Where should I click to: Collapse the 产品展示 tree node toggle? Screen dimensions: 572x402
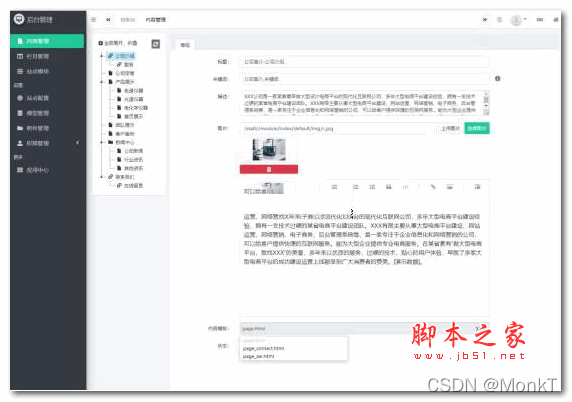click(102, 82)
